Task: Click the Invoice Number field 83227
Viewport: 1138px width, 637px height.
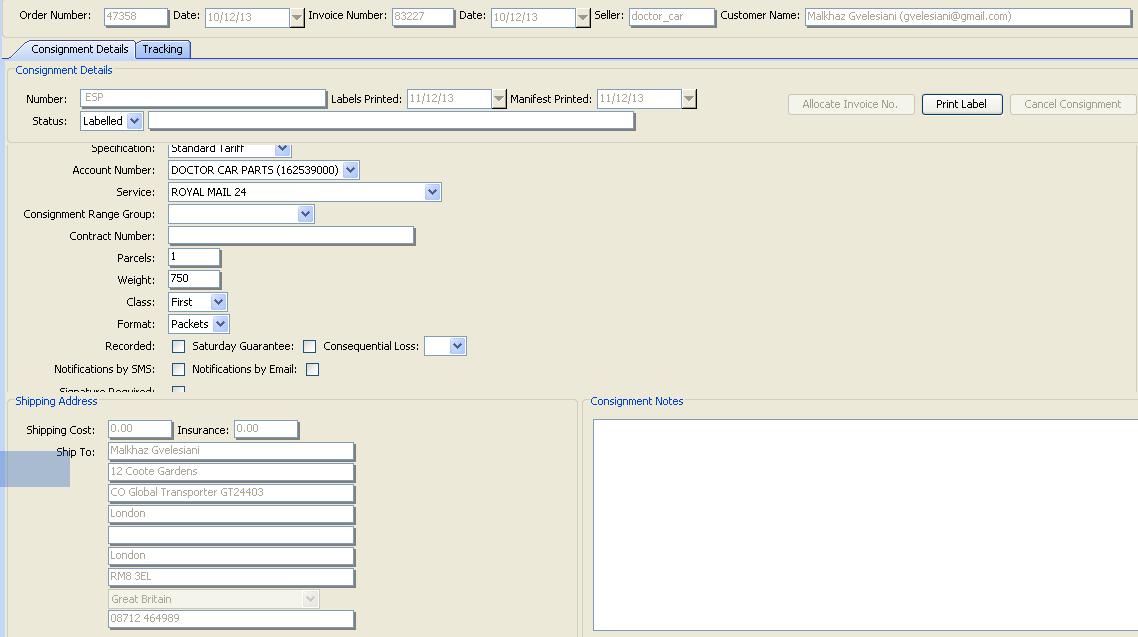Action: [423, 17]
